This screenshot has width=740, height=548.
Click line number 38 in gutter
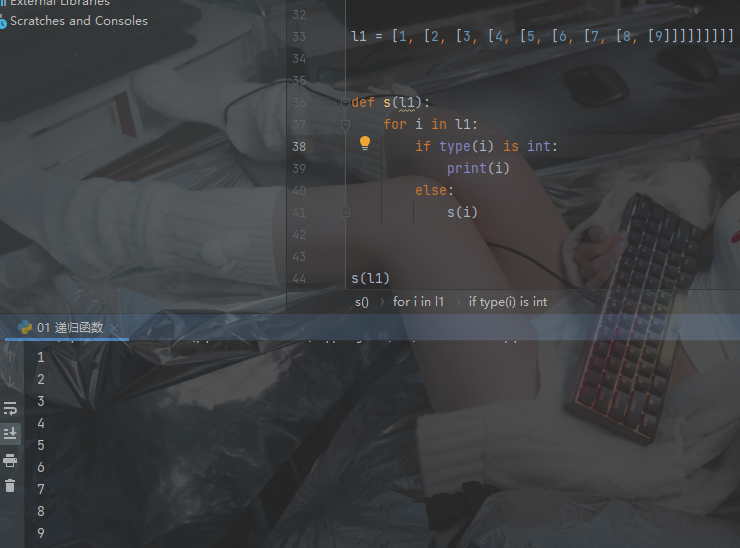299,147
